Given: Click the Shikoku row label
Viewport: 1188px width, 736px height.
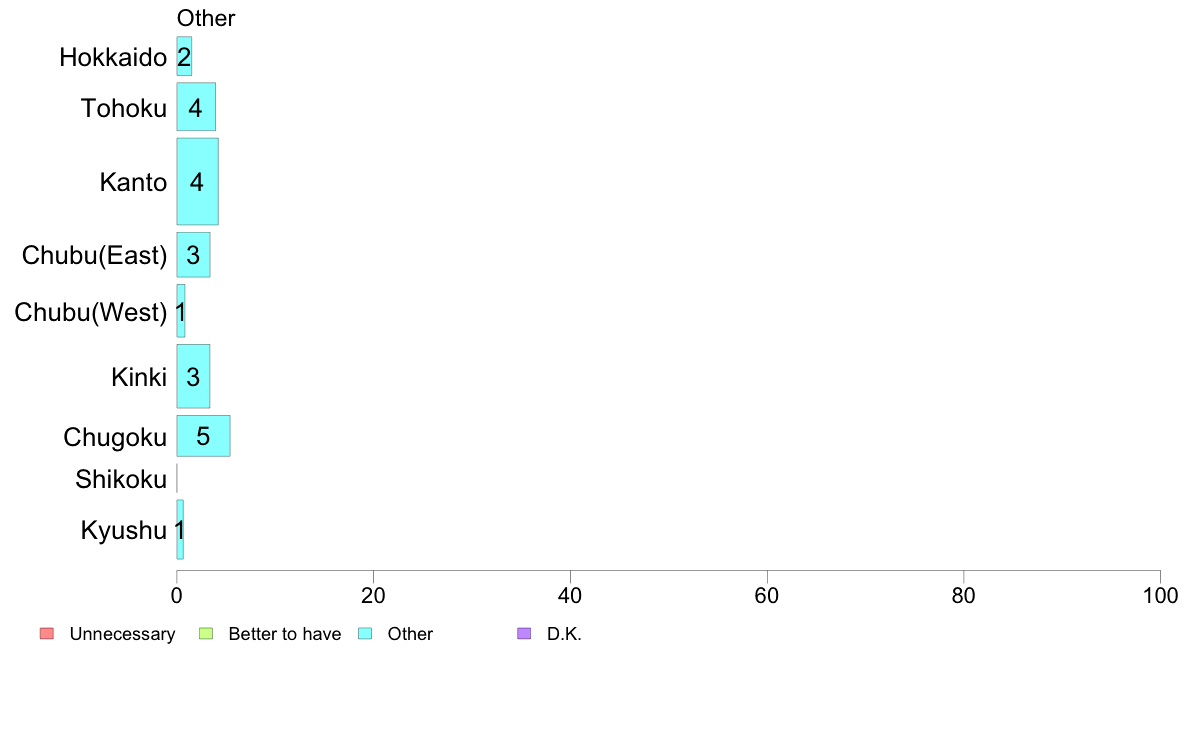Looking at the screenshot, I should click(120, 479).
